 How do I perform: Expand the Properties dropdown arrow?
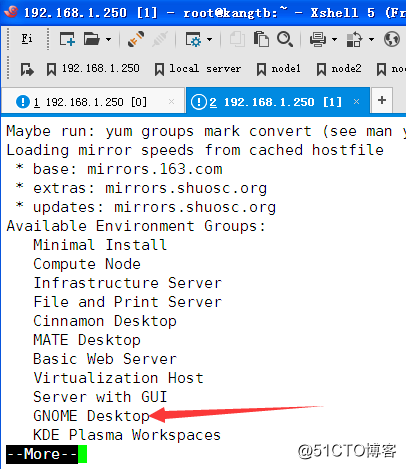[209, 39]
